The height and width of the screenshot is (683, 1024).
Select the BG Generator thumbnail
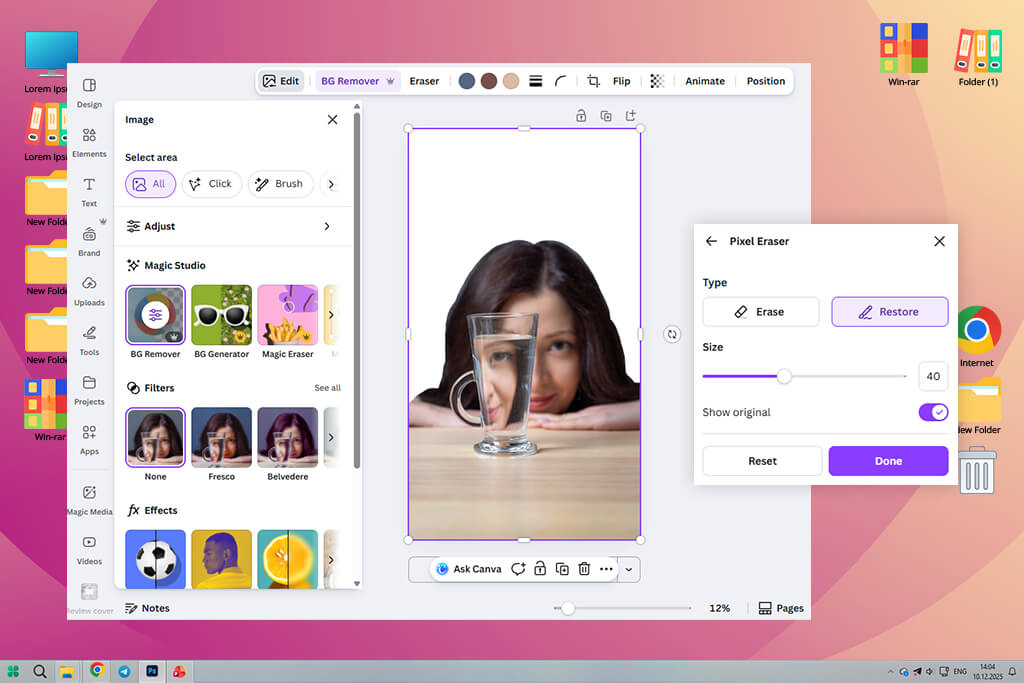(221, 315)
